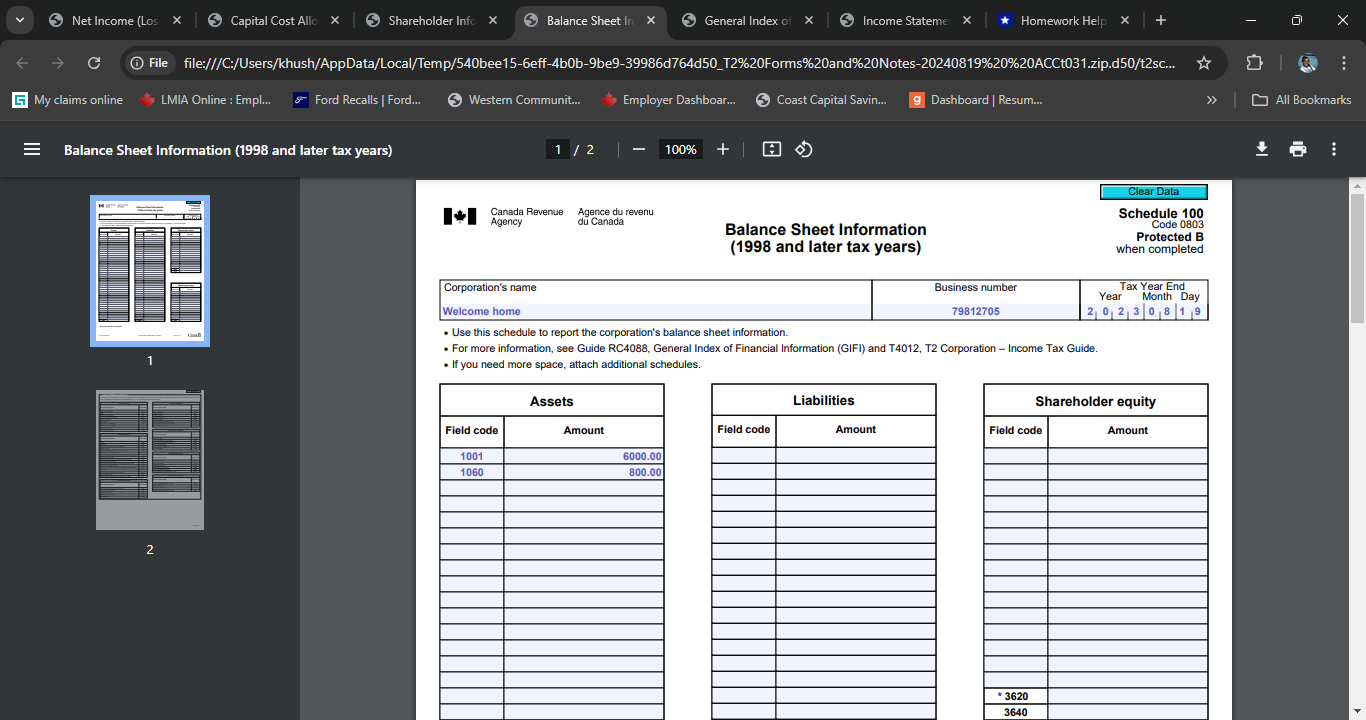
Task: Open the Employer Dashboard bookmark
Action: point(668,100)
